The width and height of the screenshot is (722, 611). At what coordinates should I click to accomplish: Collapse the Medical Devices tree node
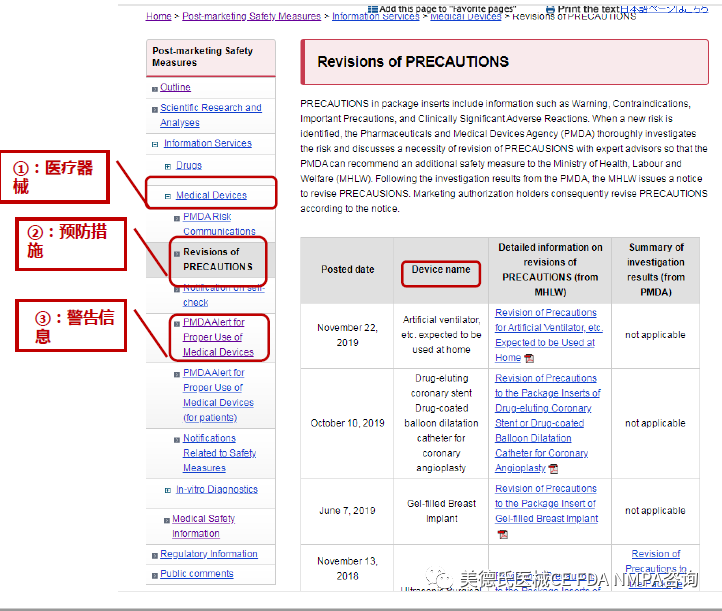pyautogui.click(x=168, y=196)
